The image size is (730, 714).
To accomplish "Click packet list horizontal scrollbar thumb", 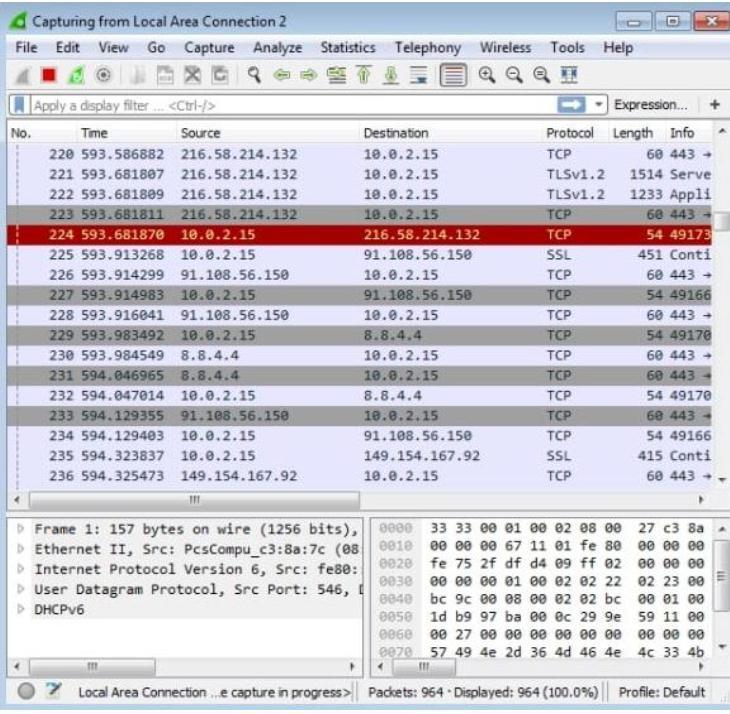I will (x=194, y=500).
